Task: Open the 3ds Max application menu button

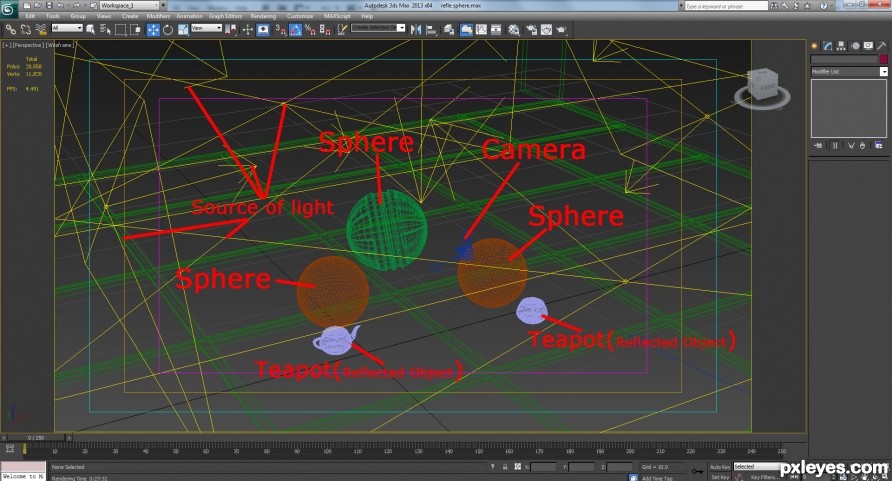Action: pyautogui.click(x=8, y=8)
